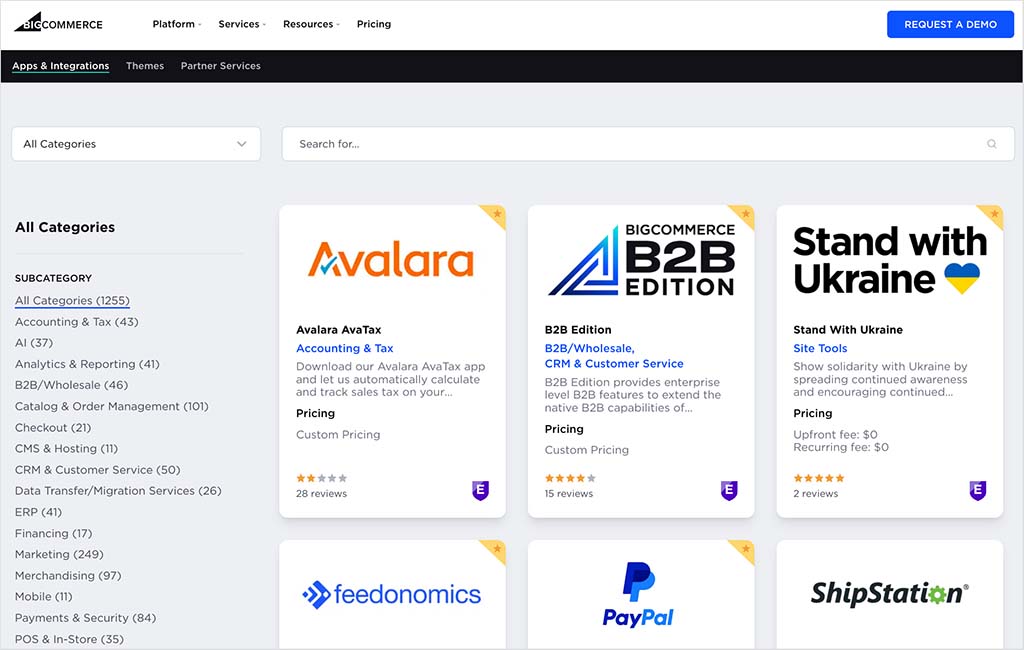Click the search magnifier icon
The image size is (1024, 650).
(x=991, y=144)
